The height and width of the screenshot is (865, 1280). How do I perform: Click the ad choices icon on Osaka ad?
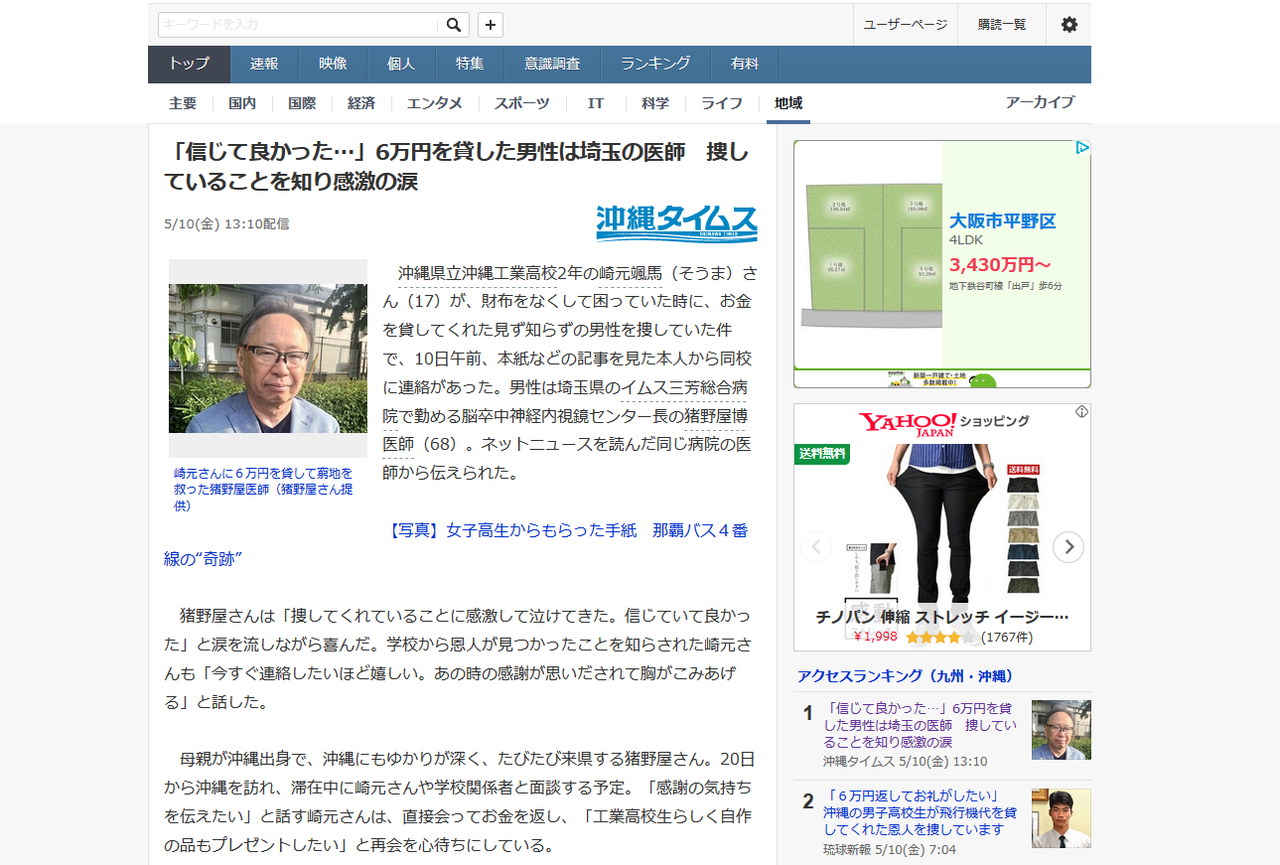click(x=1082, y=148)
